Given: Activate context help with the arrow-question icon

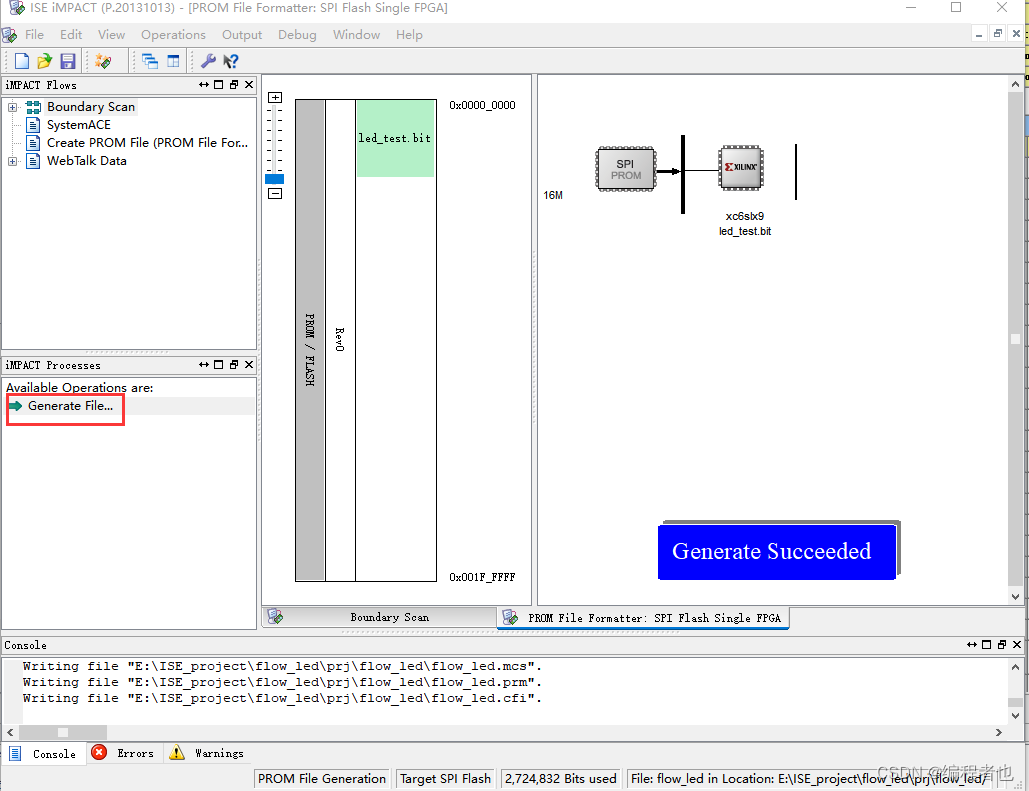Looking at the screenshot, I should point(229,60).
